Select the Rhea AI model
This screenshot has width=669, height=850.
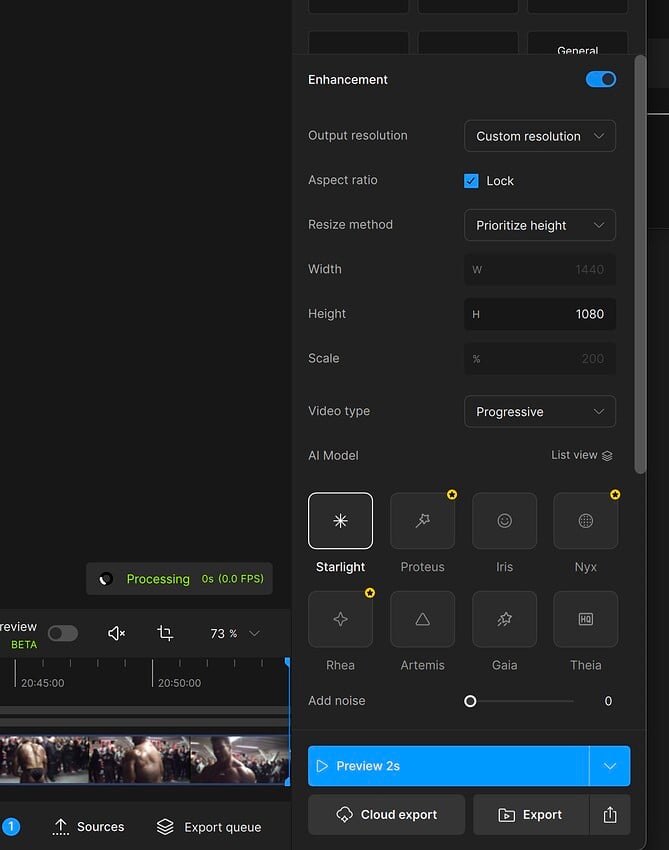pos(340,619)
